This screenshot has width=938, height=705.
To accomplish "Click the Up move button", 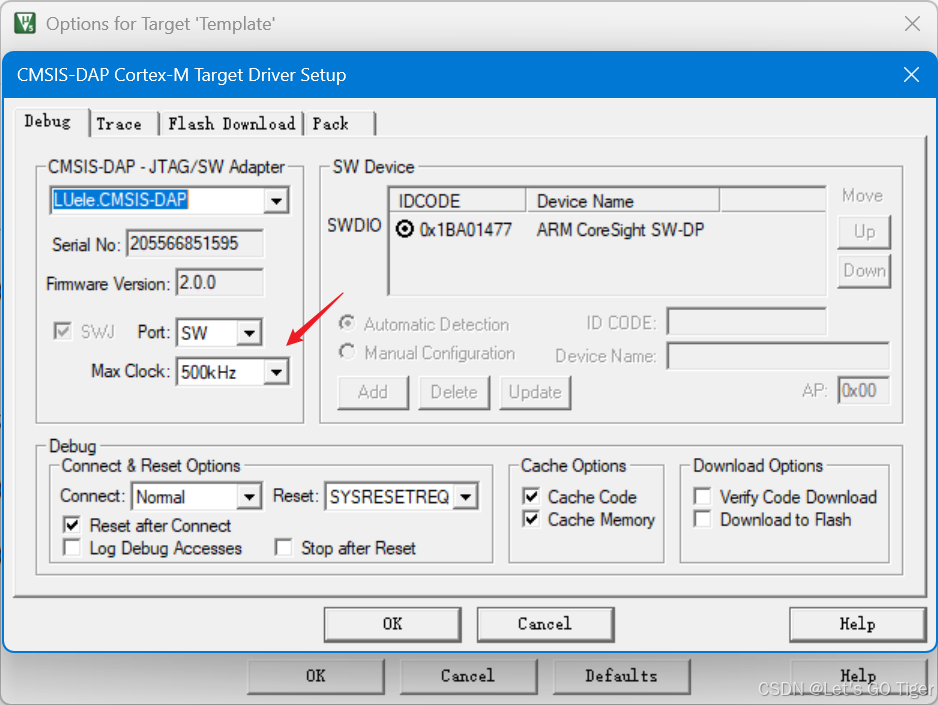I will (x=864, y=232).
